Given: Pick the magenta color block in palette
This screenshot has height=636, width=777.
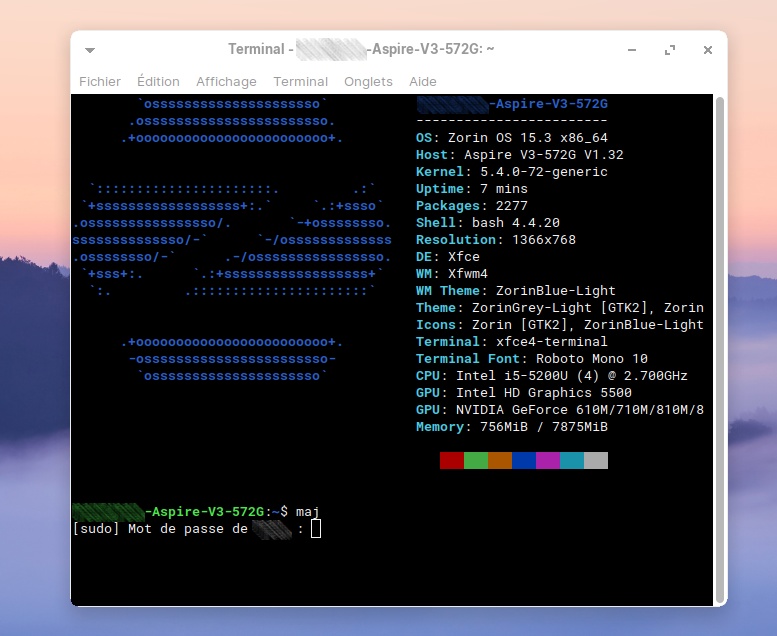Looking at the screenshot, I should click(548, 460).
